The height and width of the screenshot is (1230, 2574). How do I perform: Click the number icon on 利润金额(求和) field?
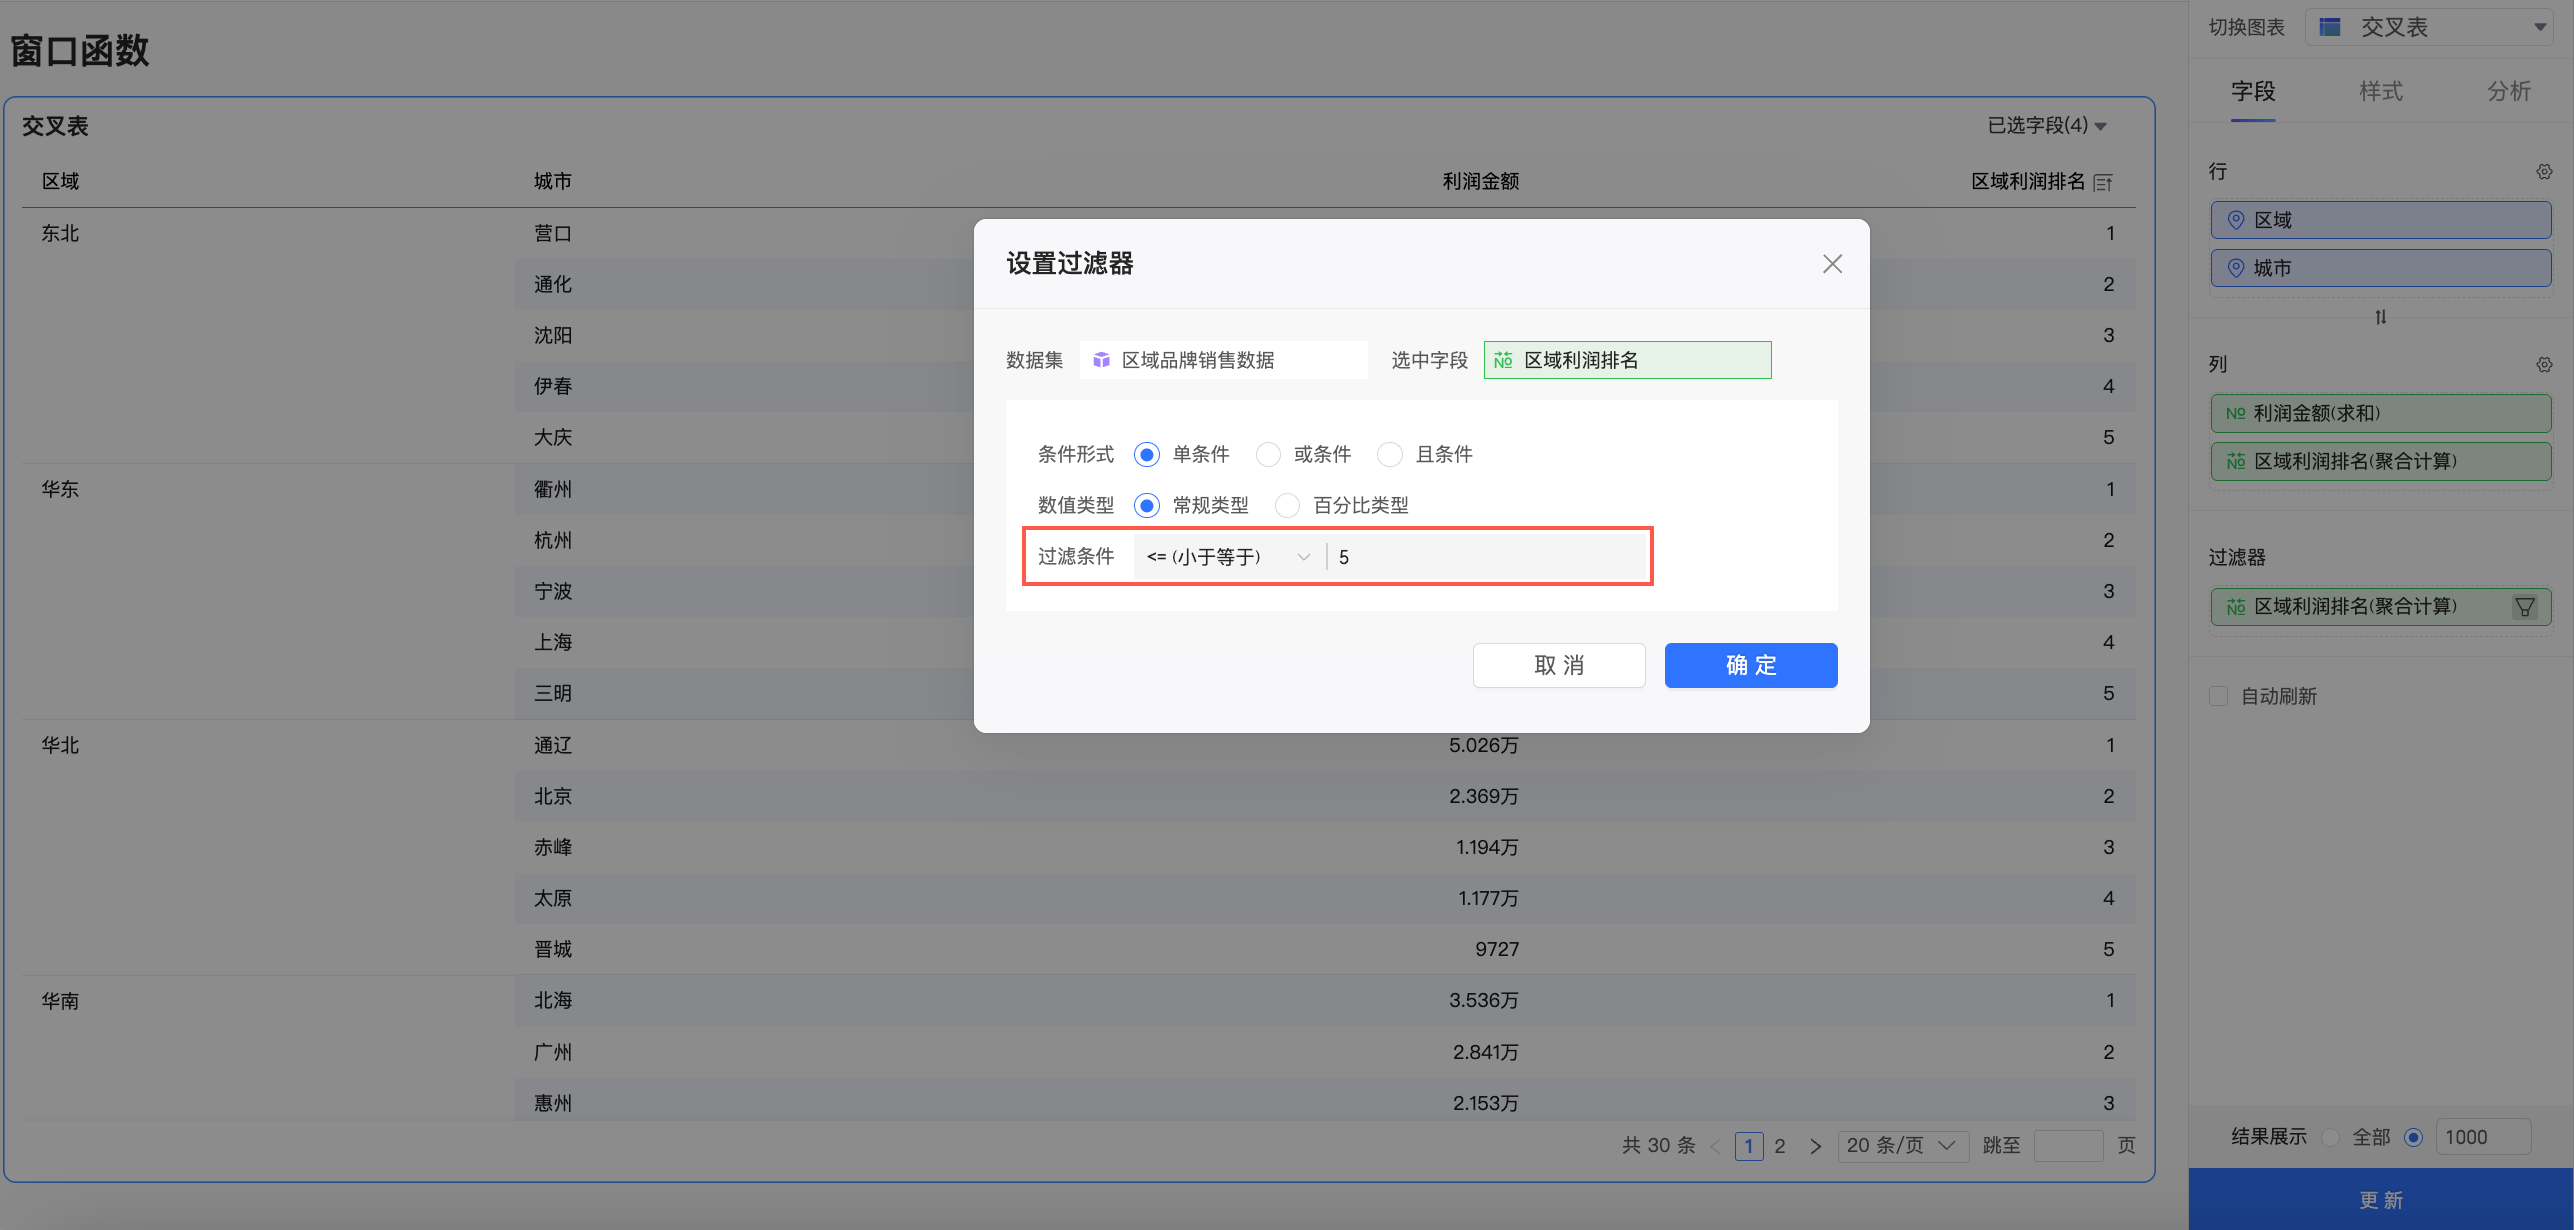(2236, 414)
